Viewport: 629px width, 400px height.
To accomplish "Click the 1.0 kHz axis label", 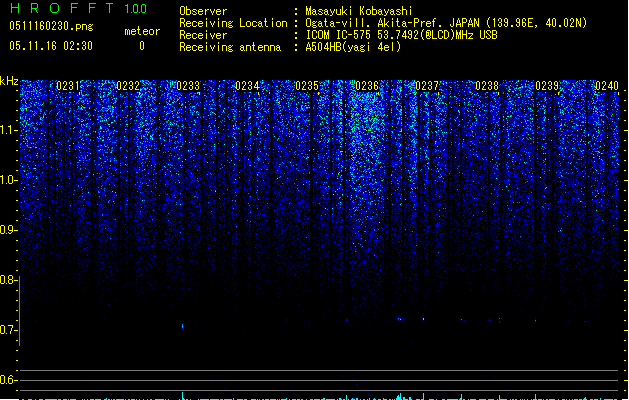I will [x=8, y=180].
